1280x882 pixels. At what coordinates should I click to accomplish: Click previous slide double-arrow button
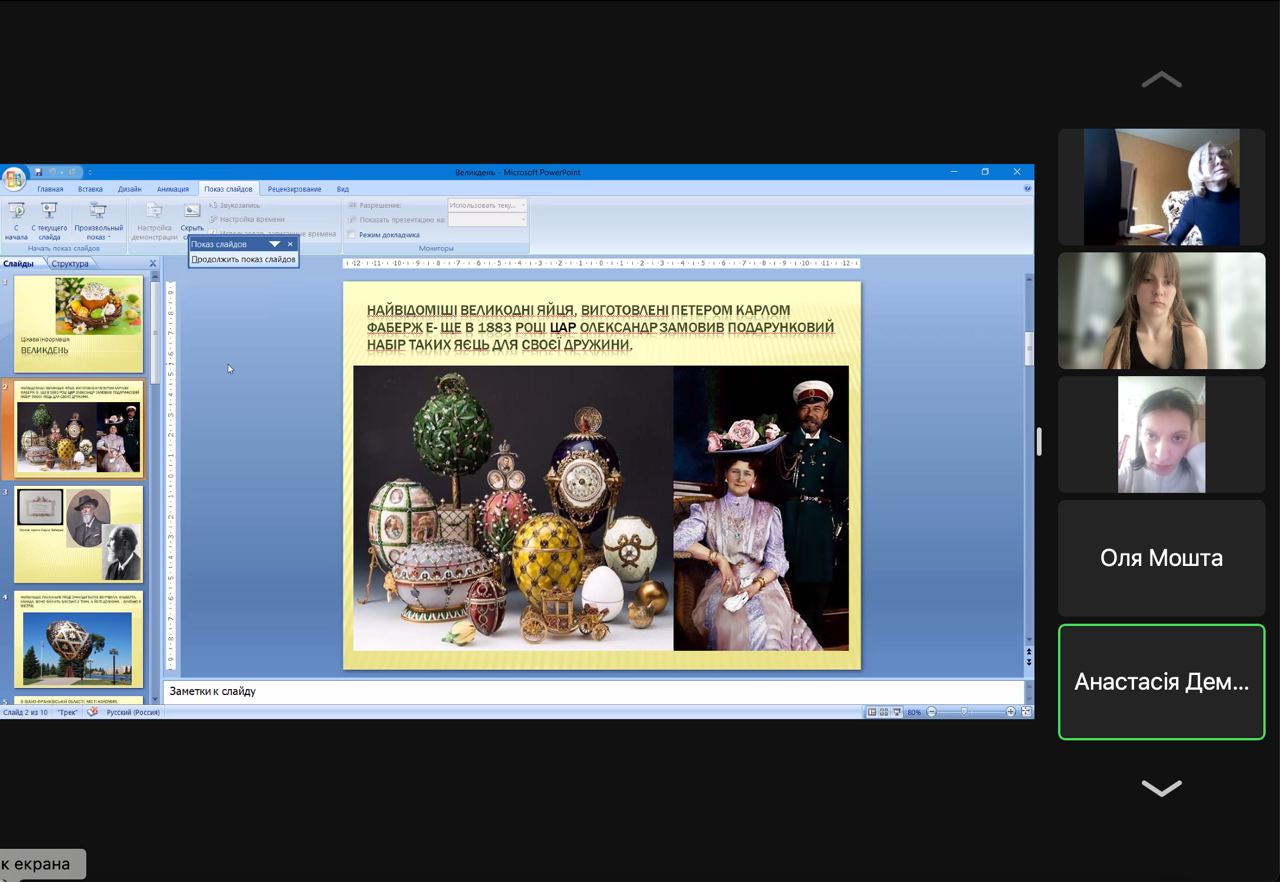click(x=1029, y=652)
